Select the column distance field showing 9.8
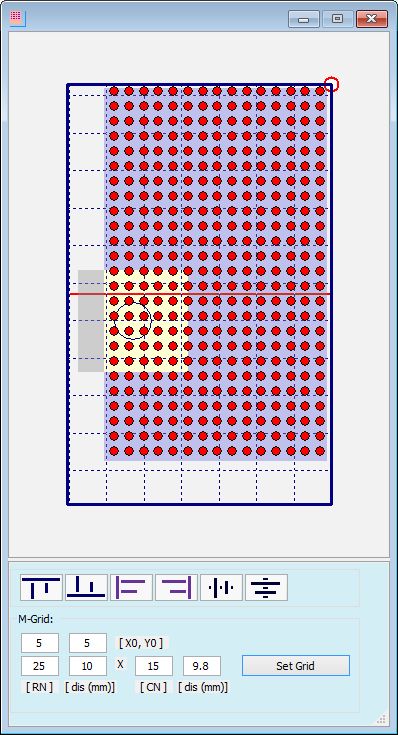 tap(202, 666)
